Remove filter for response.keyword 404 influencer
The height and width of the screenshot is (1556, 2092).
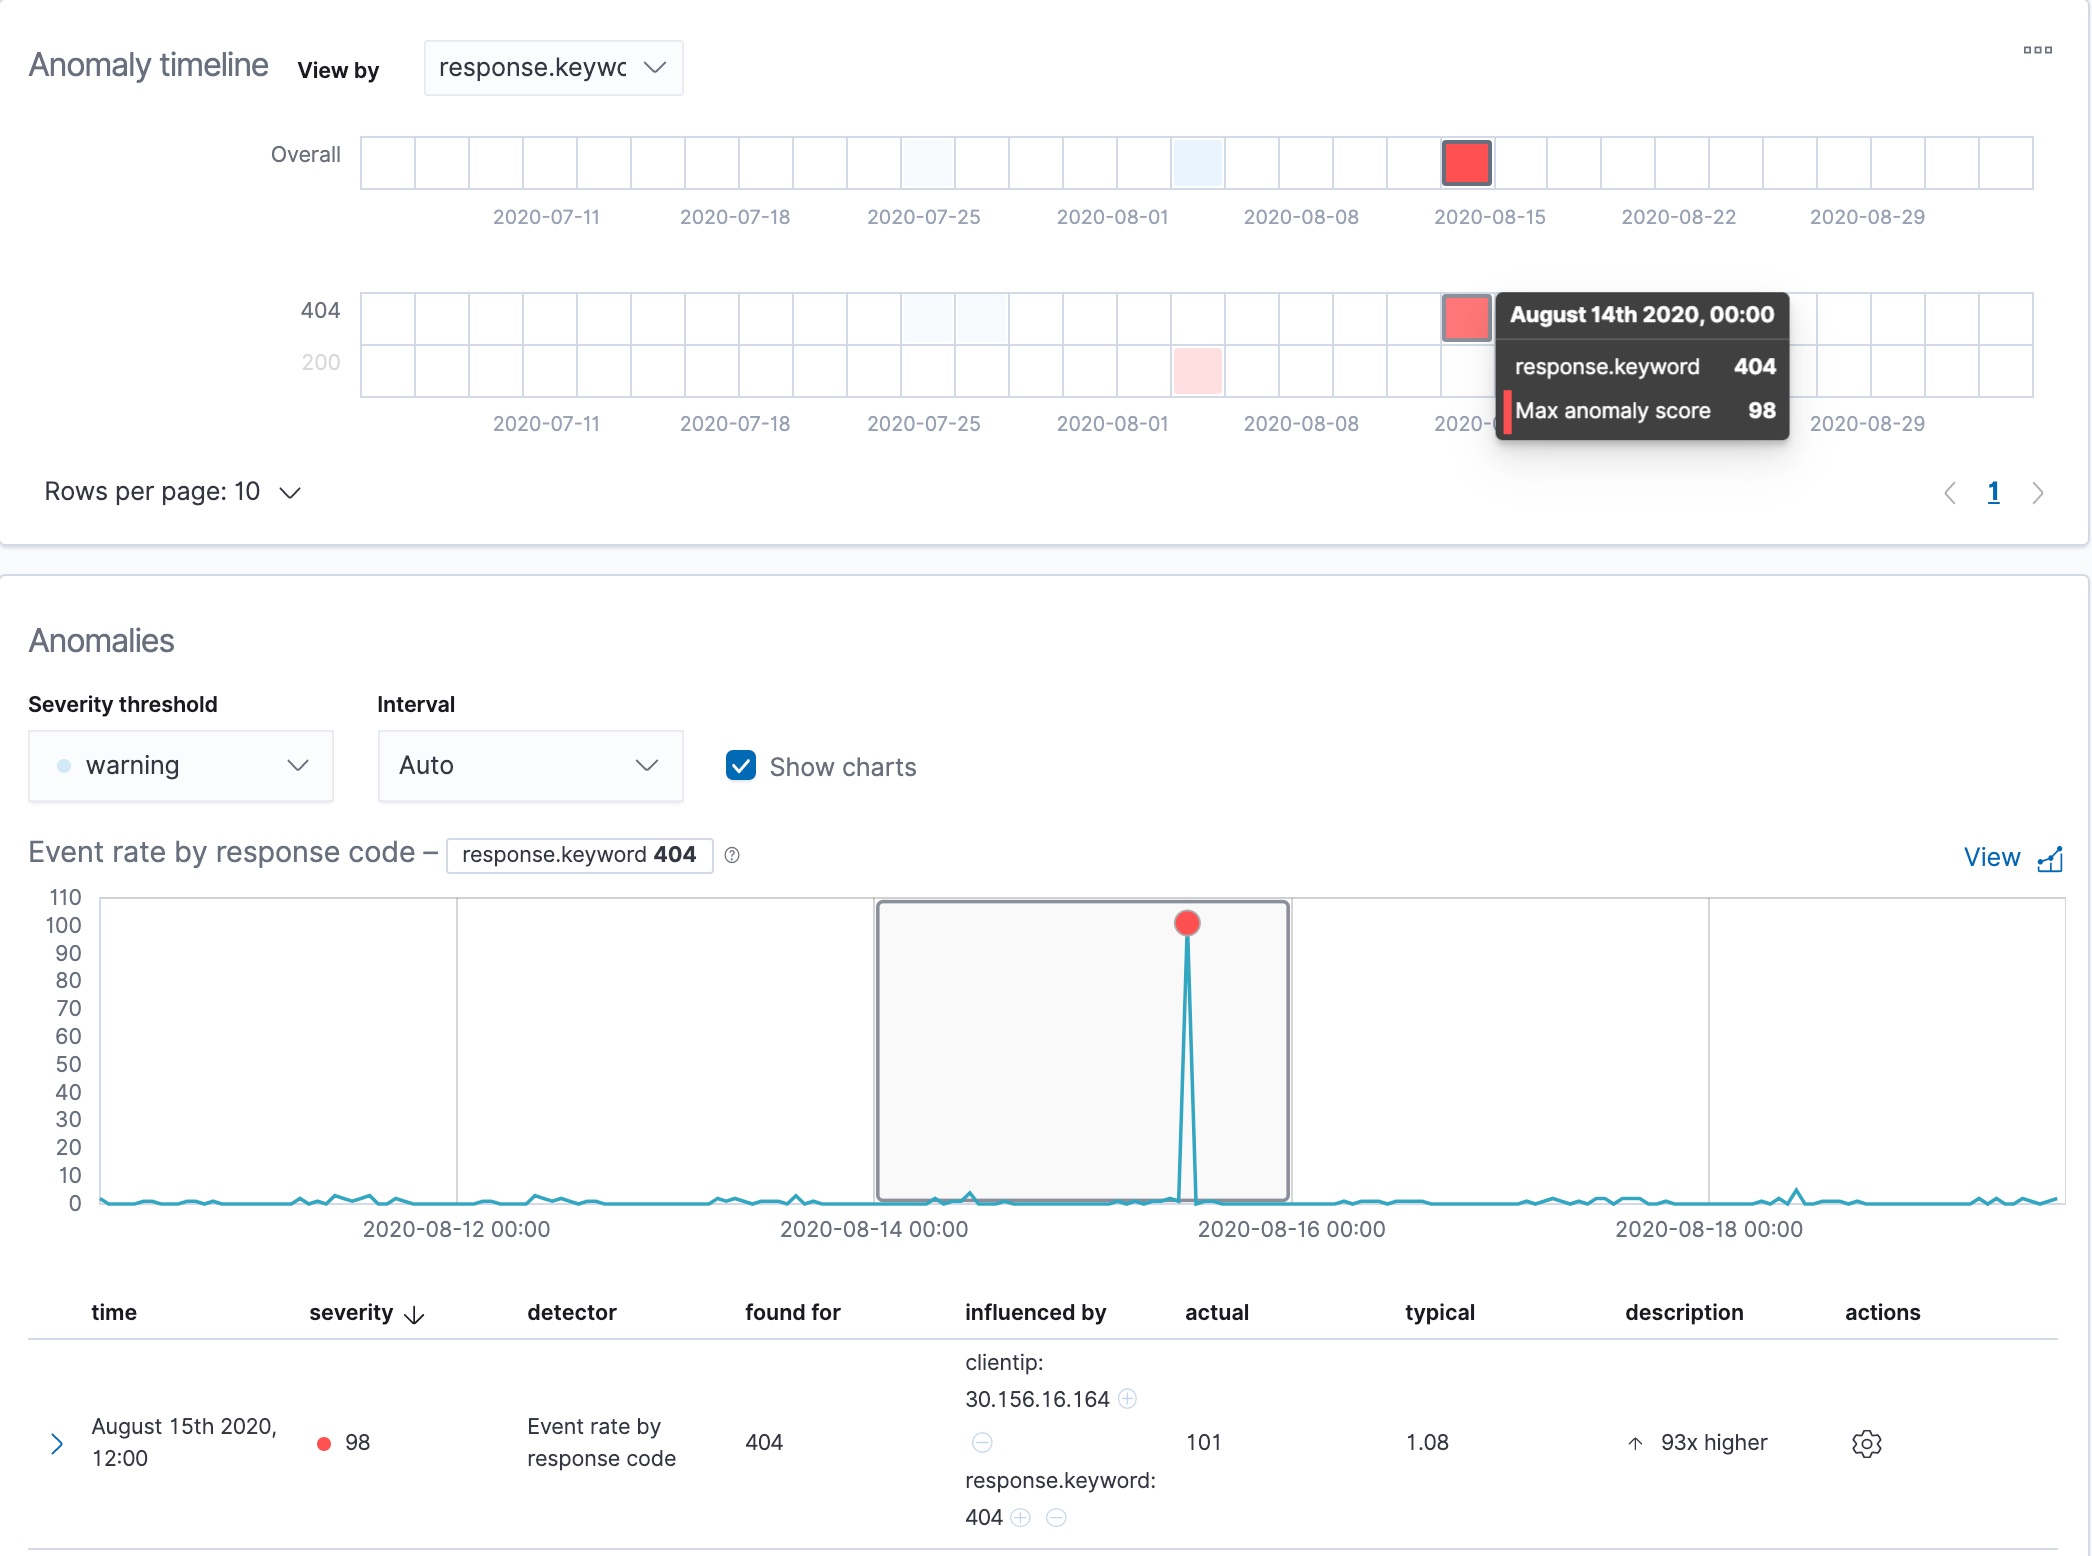pos(1056,1518)
